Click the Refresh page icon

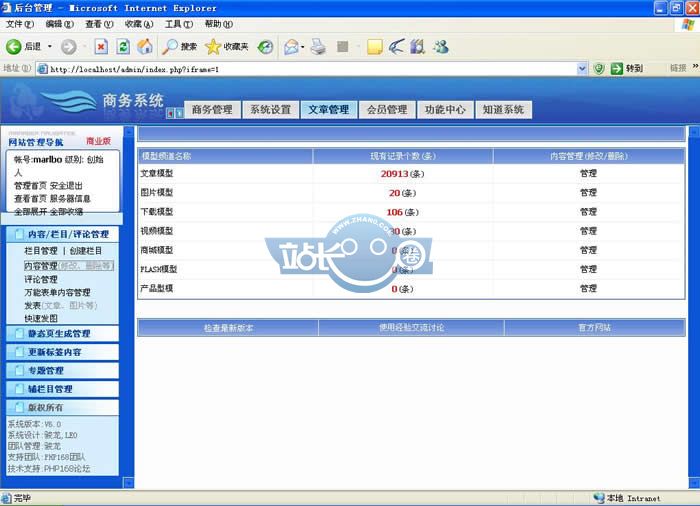(x=123, y=46)
